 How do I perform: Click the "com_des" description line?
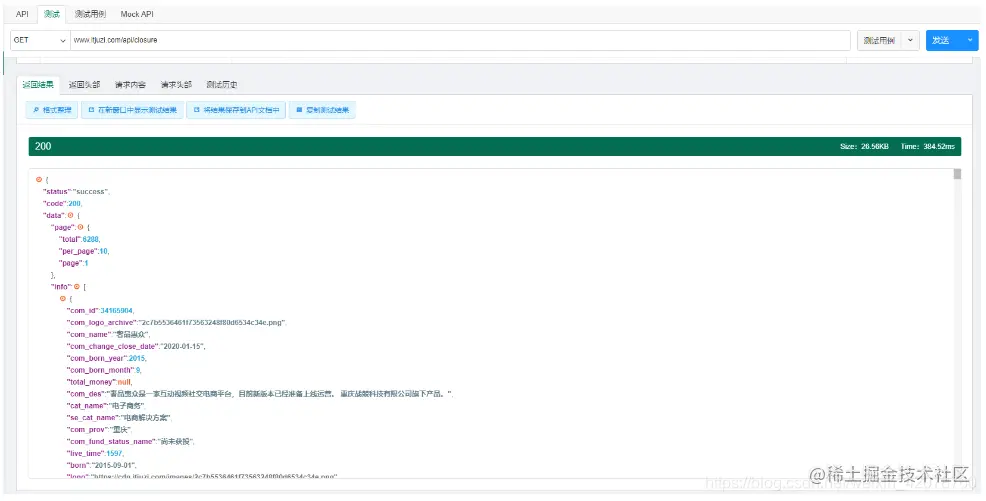click(259, 394)
